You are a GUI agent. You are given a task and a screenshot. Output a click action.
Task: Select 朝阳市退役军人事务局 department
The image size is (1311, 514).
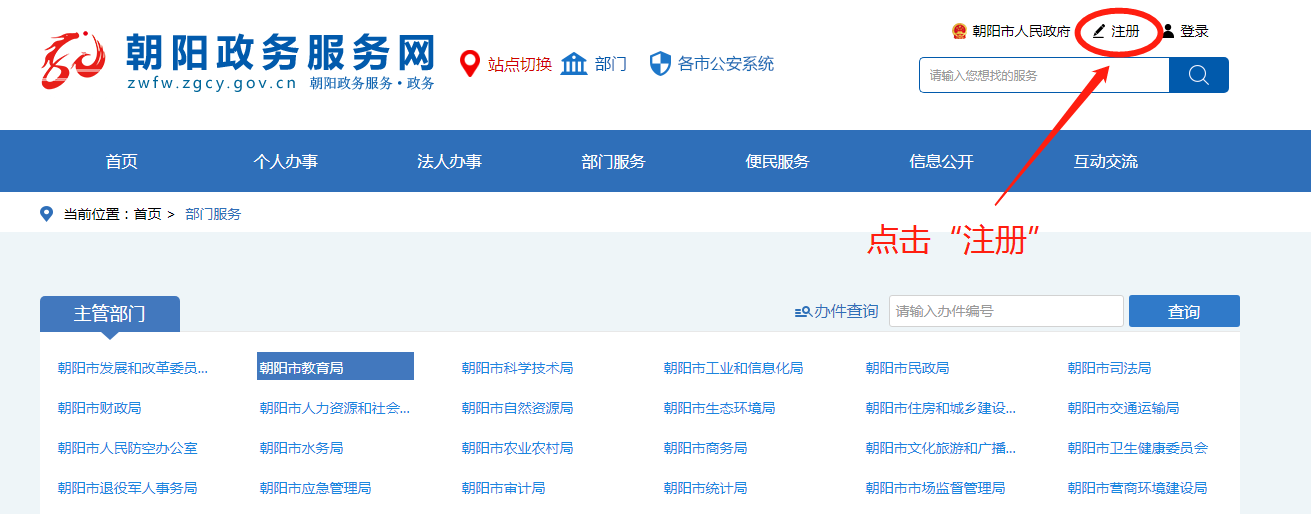(127, 488)
